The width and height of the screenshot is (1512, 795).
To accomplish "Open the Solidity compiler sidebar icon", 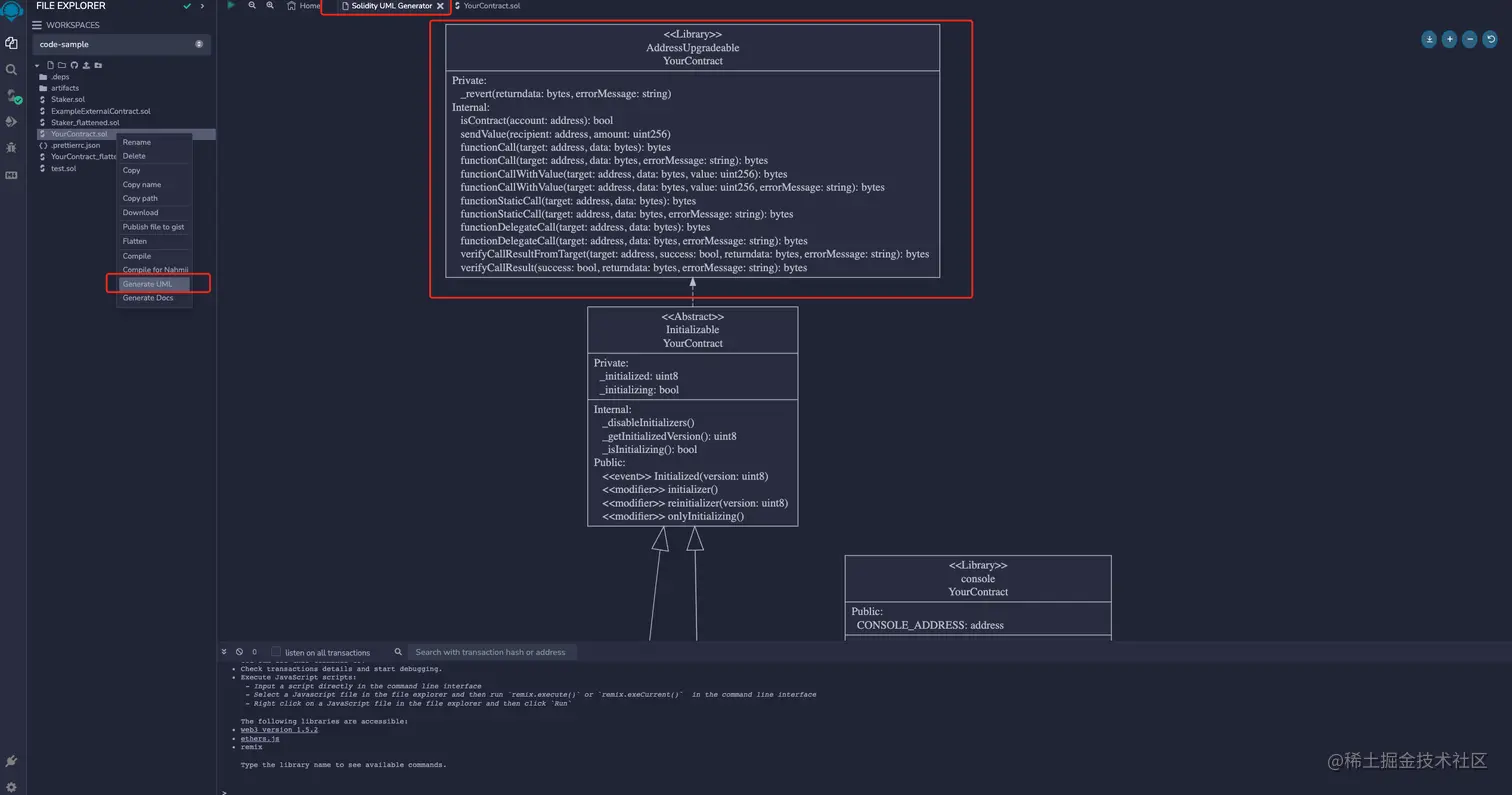I will (x=12, y=96).
